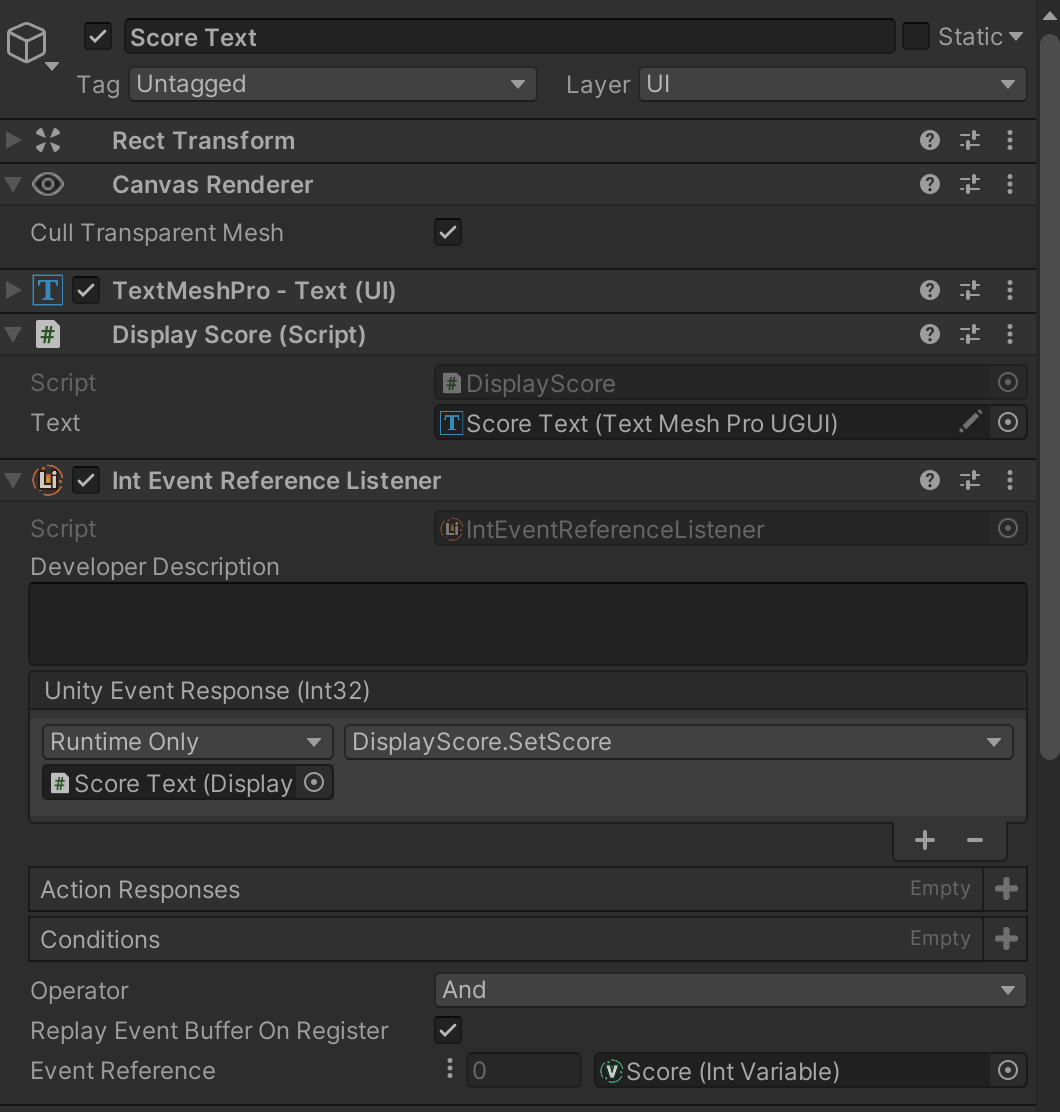Open the TextMeshPro more options menu
The height and width of the screenshot is (1112, 1060).
click(x=1010, y=290)
